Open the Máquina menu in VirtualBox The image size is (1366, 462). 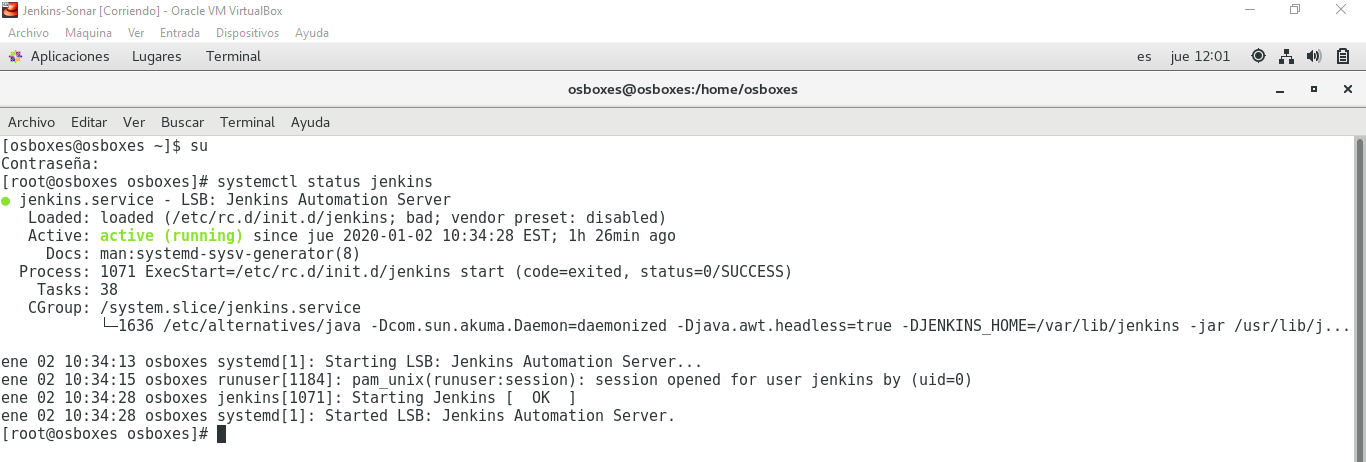(88, 33)
